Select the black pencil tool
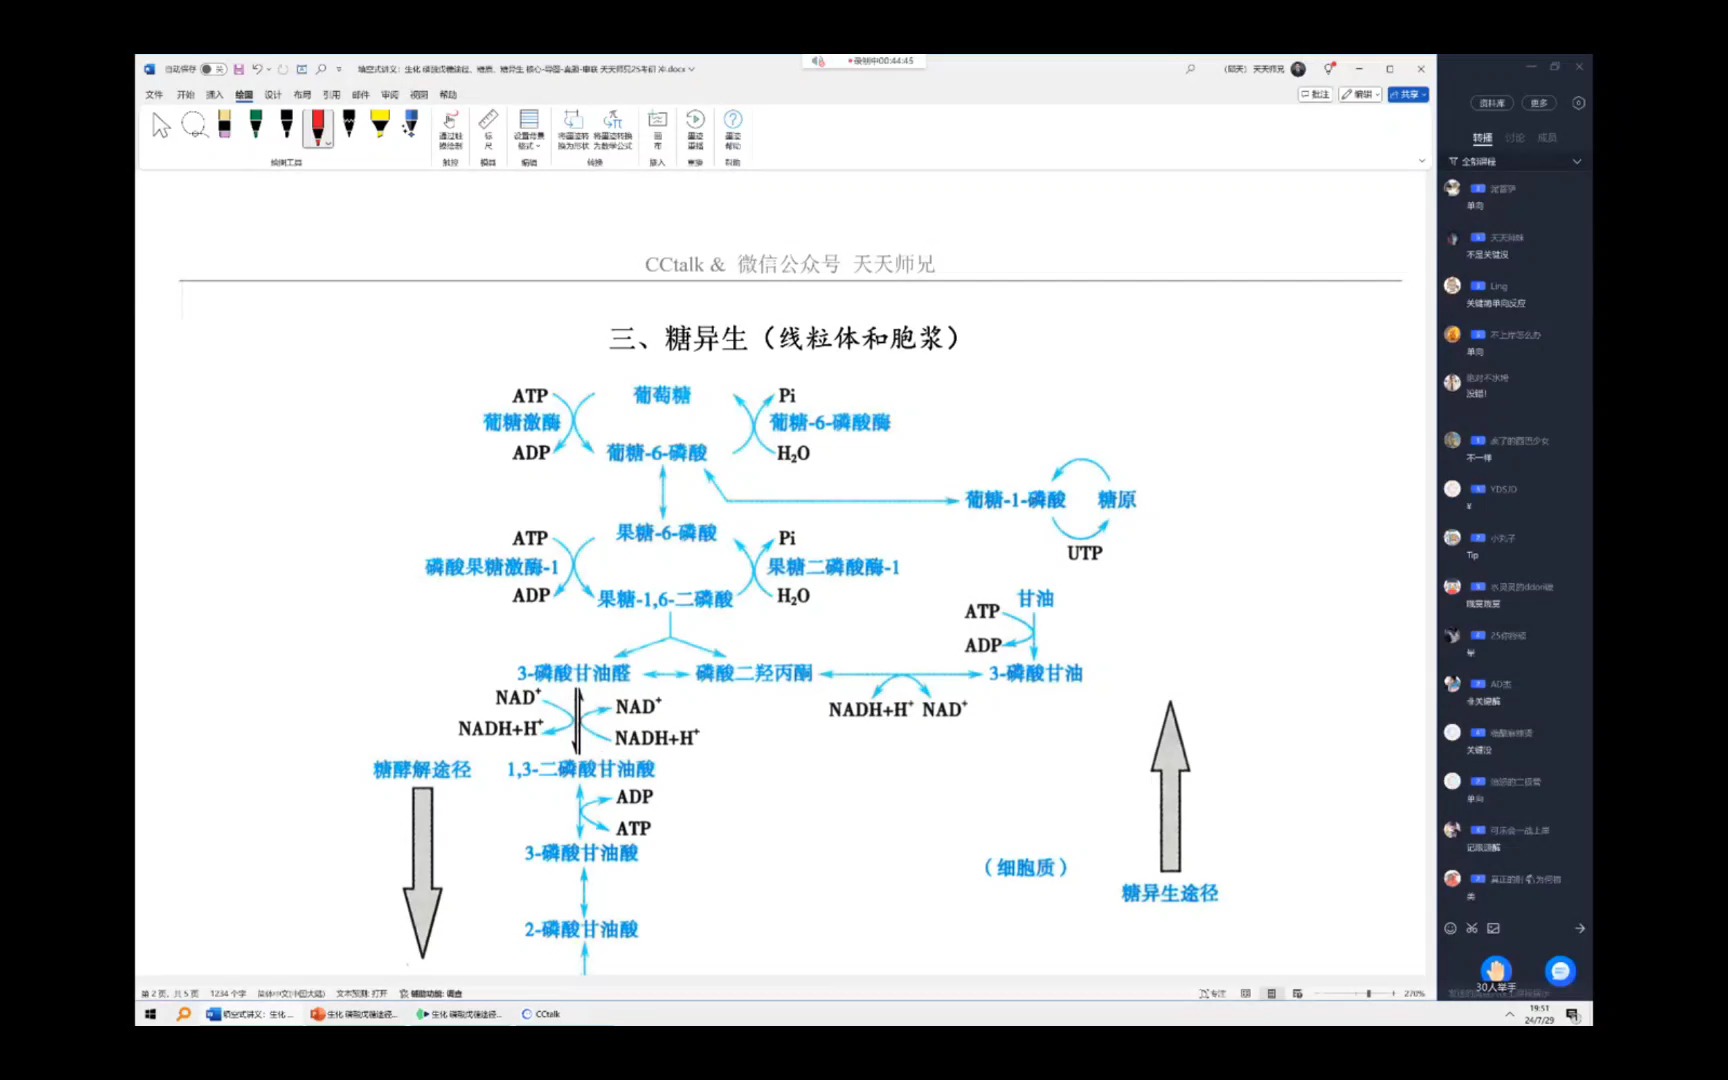Screen dimensions: 1728x1080 pyautogui.click(x=349, y=125)
